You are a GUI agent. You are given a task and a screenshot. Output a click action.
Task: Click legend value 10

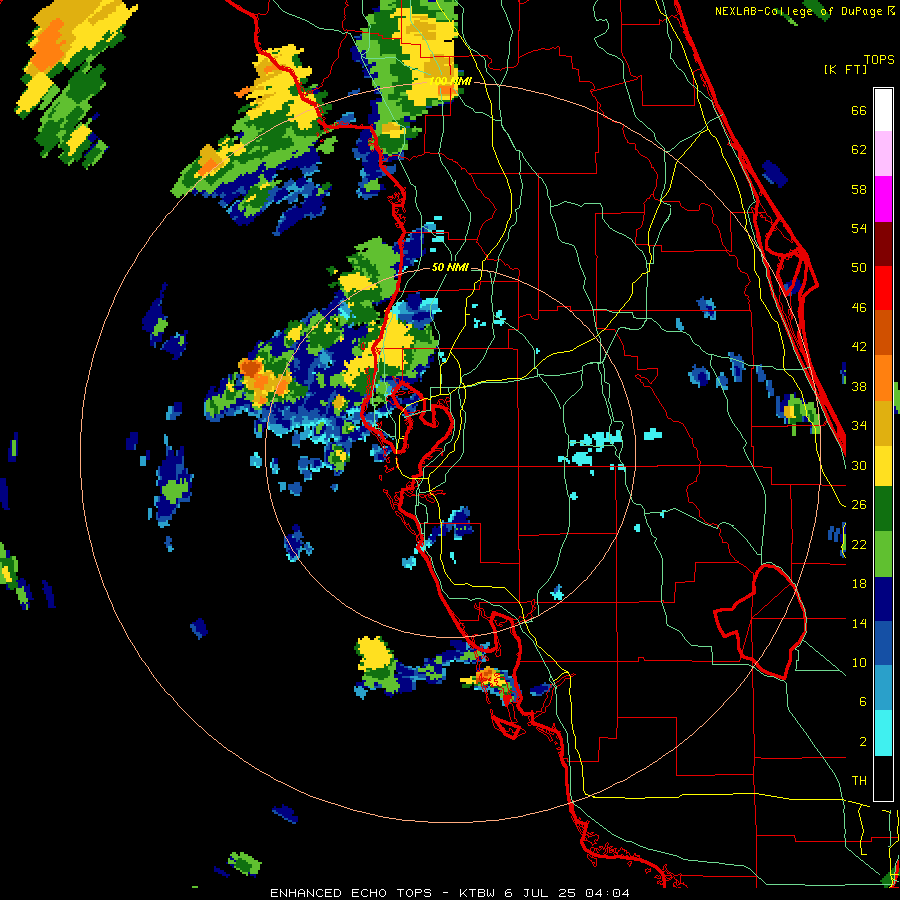859,662
